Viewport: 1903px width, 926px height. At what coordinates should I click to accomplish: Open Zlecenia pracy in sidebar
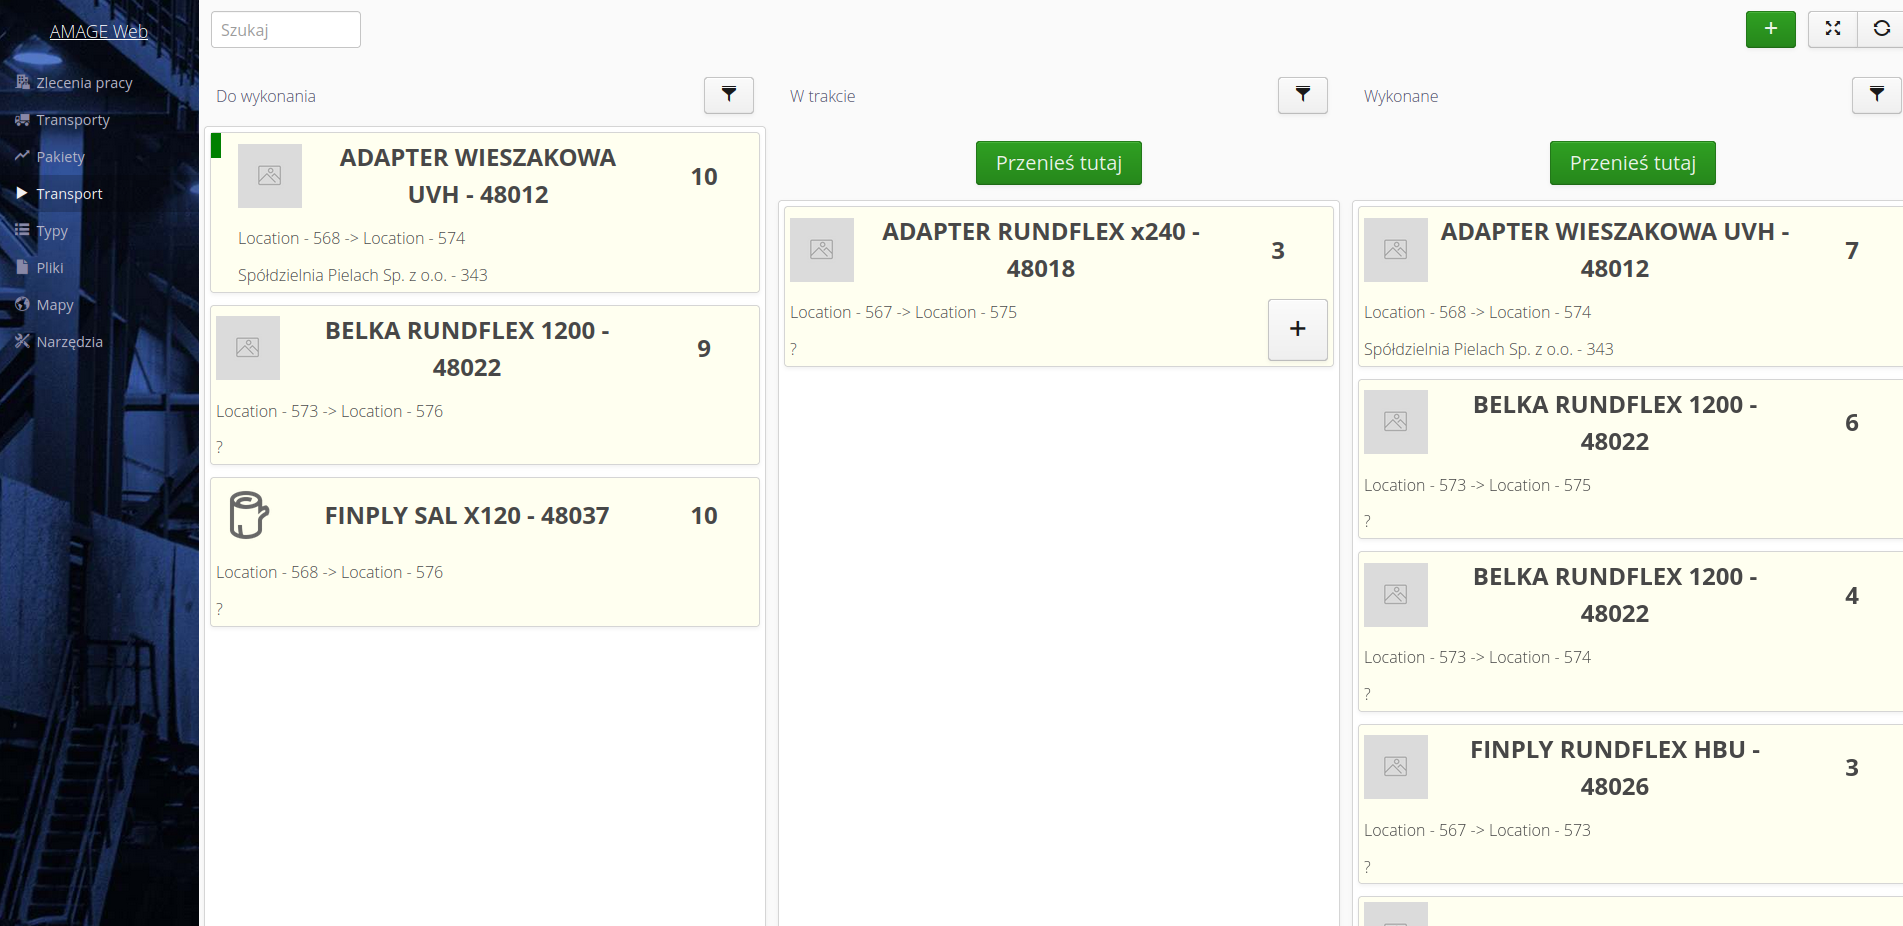click(84, 83)
